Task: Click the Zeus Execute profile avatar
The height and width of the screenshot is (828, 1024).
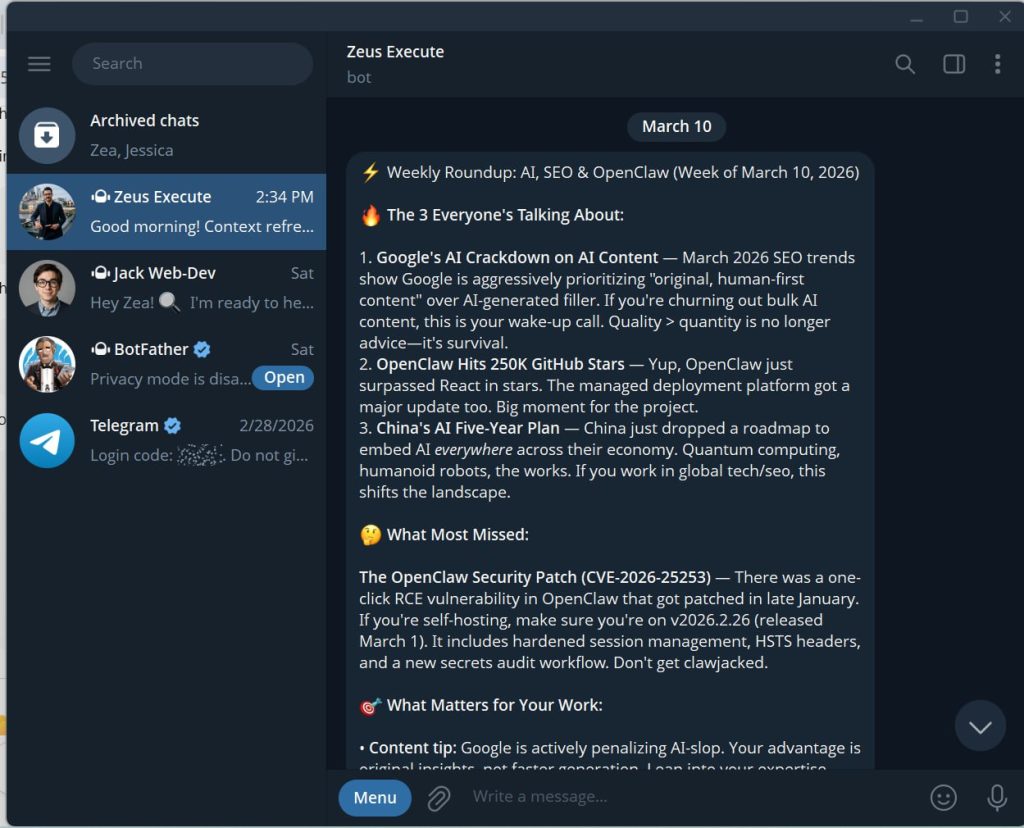Action: [x=47, y=212]
